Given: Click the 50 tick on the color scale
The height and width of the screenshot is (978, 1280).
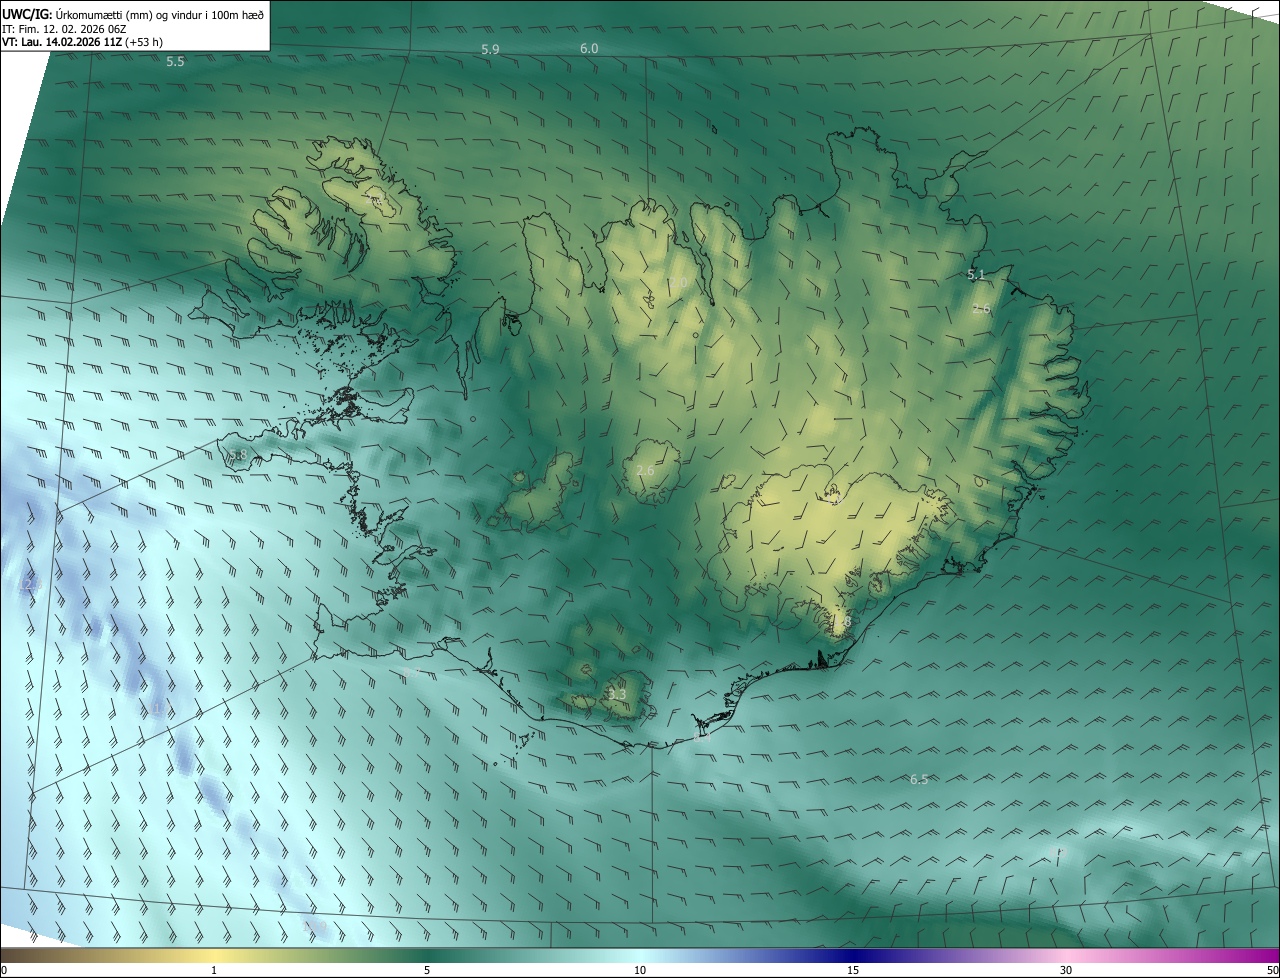Looking at the screenshot, I should click(1272, 970).
